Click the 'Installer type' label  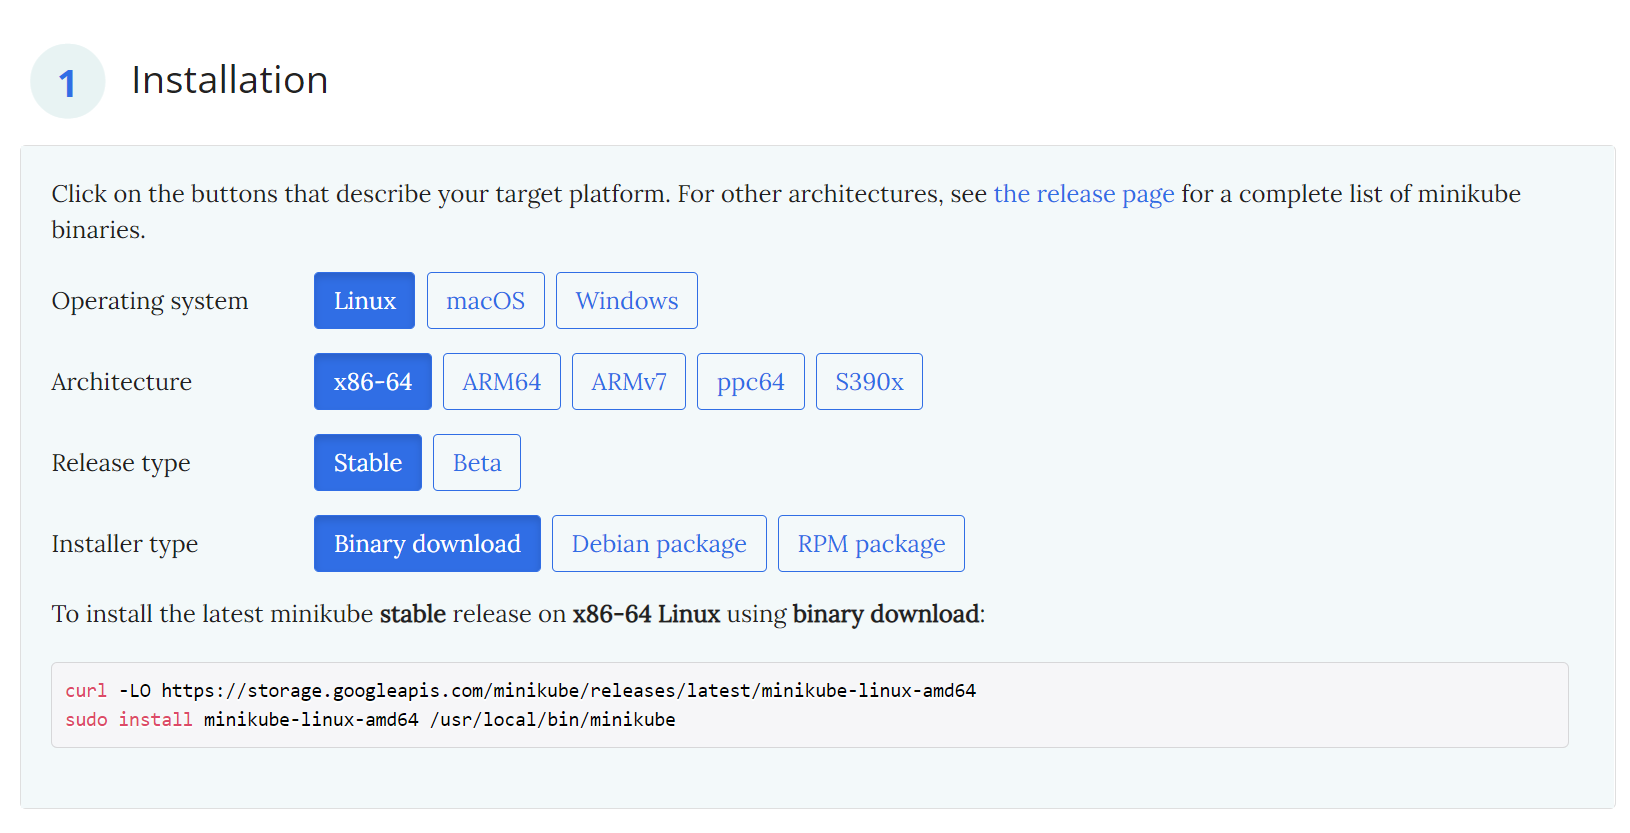click(x=125, y=544)
